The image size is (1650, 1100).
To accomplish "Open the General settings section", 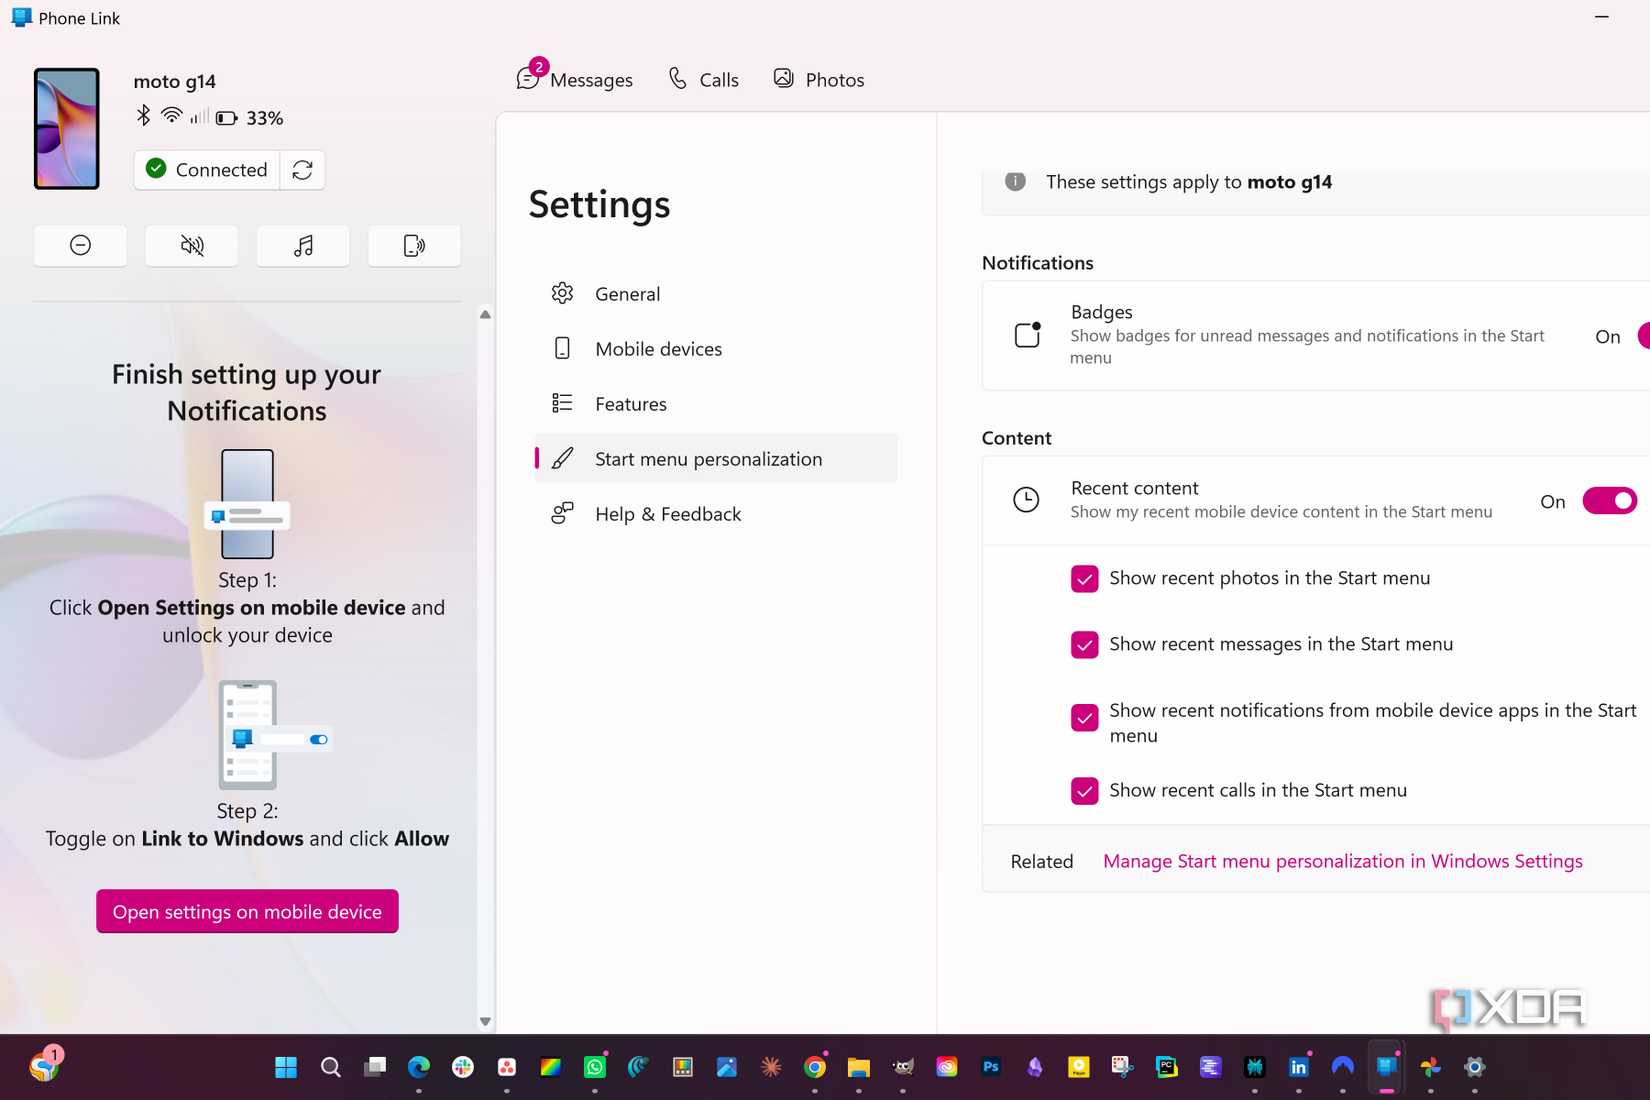I will pos(716,294).
